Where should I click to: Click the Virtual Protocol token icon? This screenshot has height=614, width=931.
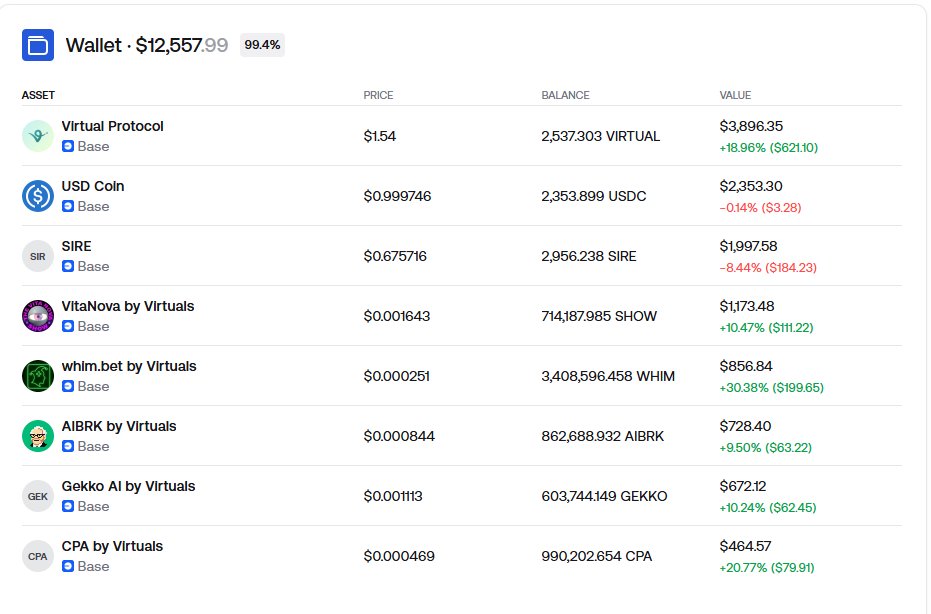(x=38, y=136)
